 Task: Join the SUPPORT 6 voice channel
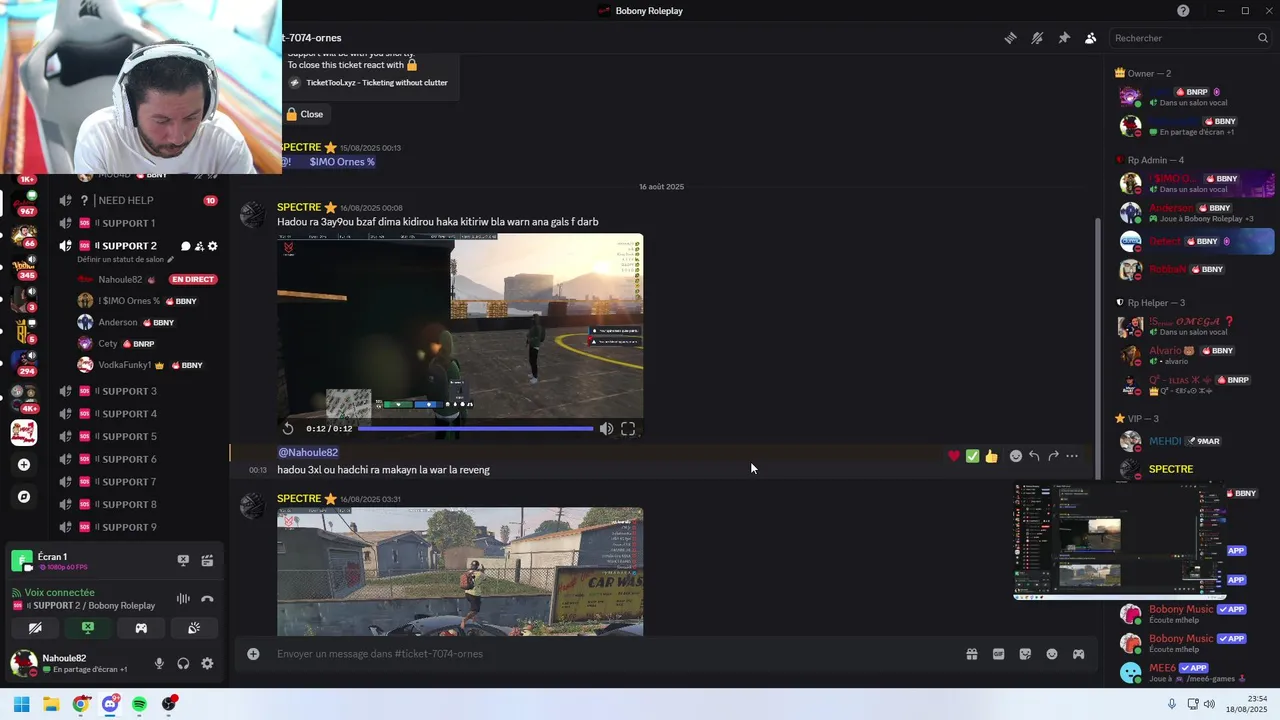pos(140,459)
